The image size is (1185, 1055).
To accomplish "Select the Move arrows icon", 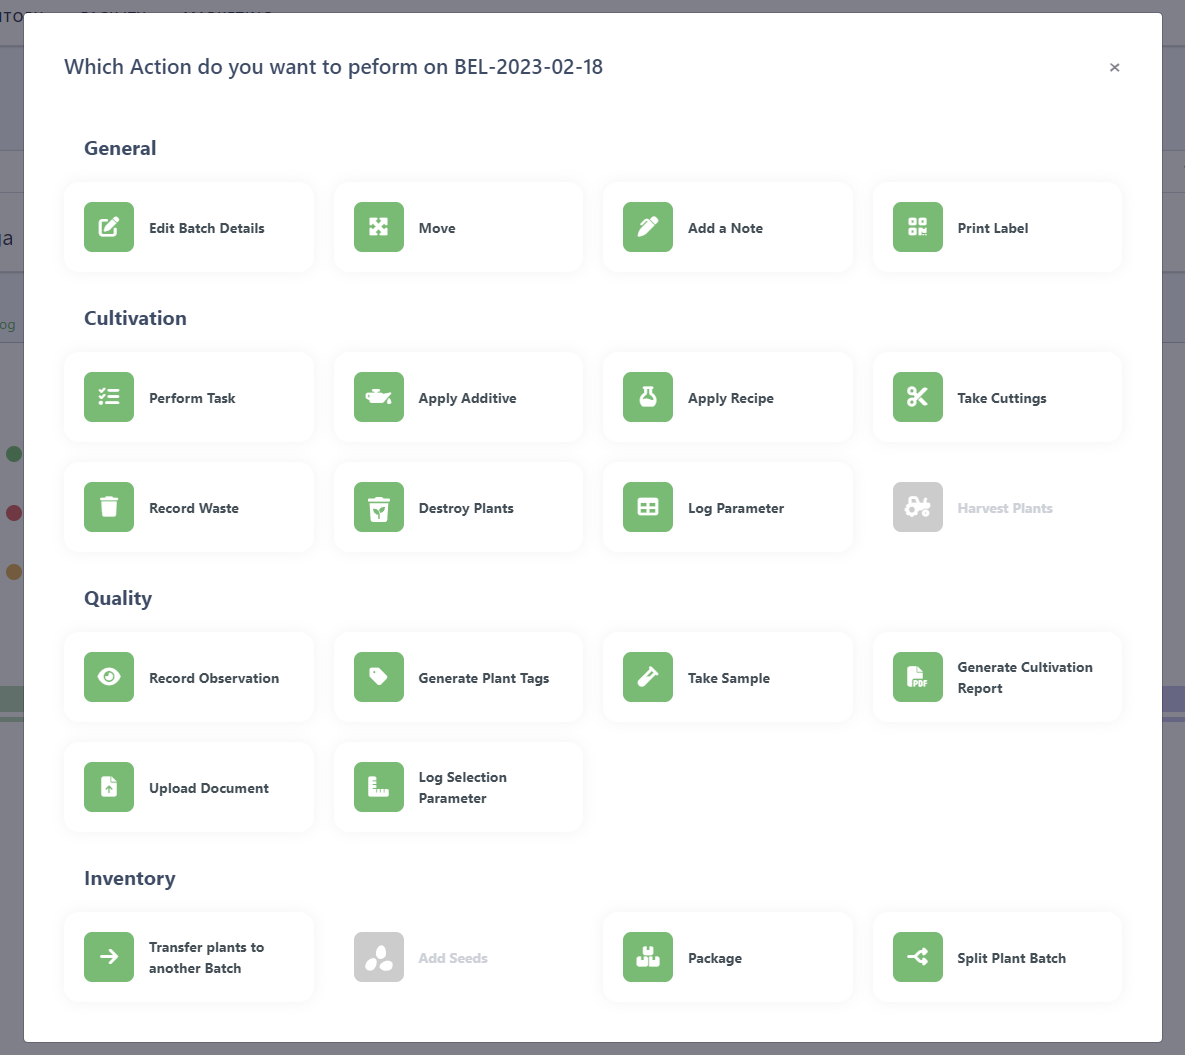I will point(378,227).
